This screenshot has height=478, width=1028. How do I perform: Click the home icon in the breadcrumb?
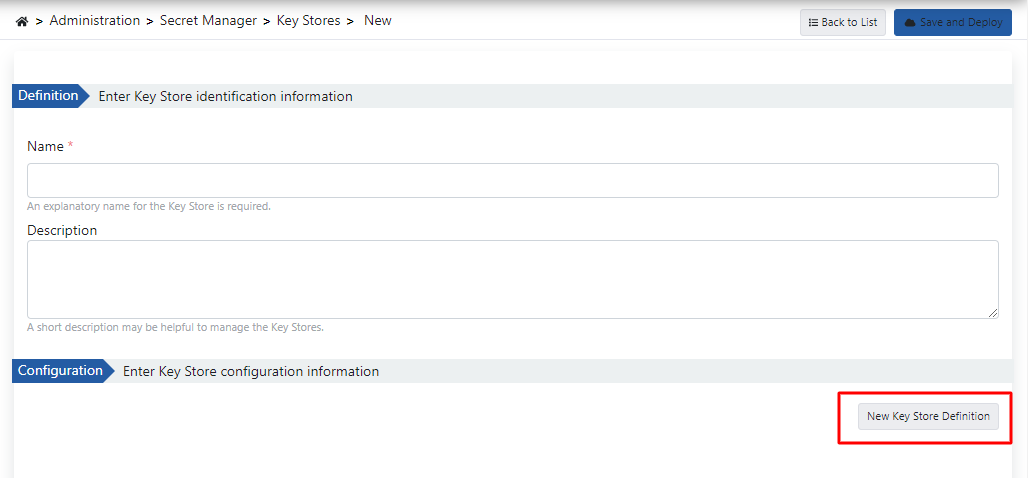coord(22,21)
